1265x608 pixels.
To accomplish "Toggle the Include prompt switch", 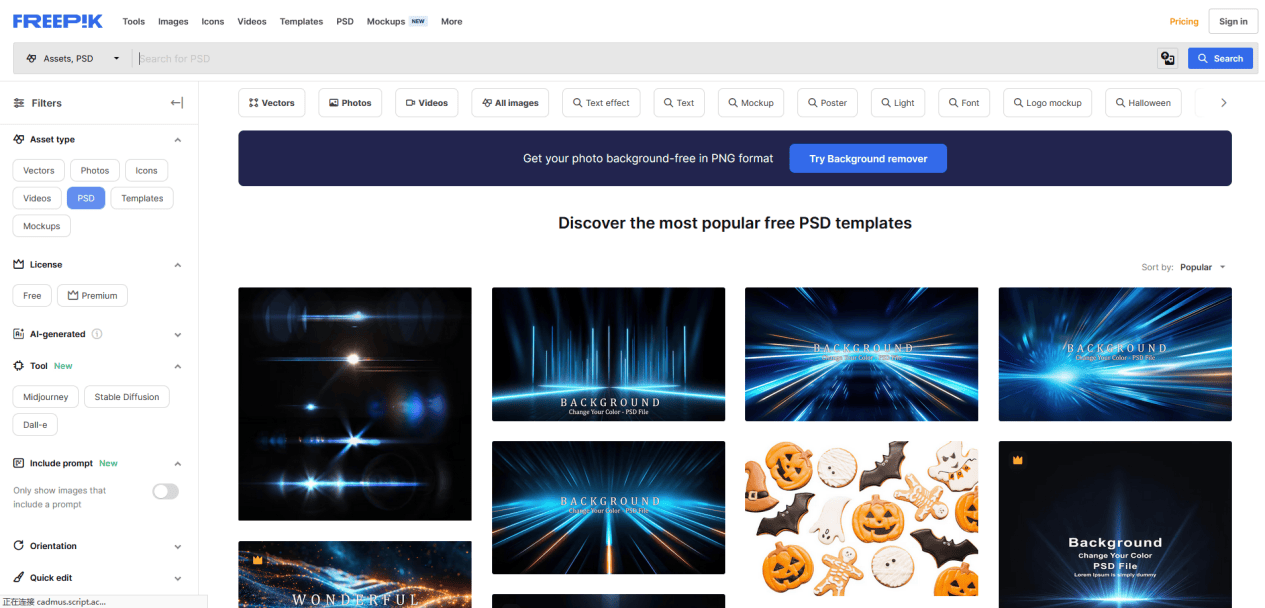I will point(165,491).
